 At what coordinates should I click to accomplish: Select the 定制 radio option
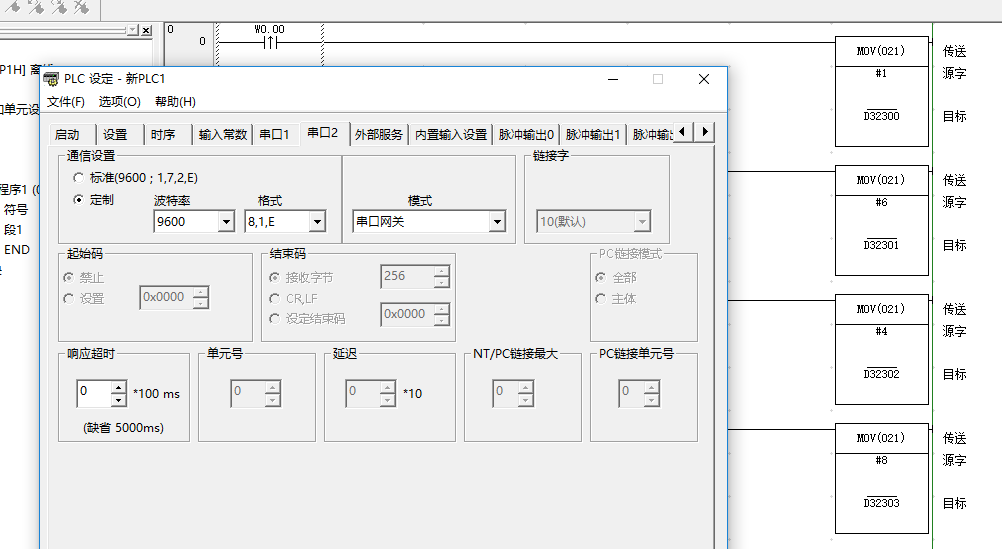(x=79, y=199)
